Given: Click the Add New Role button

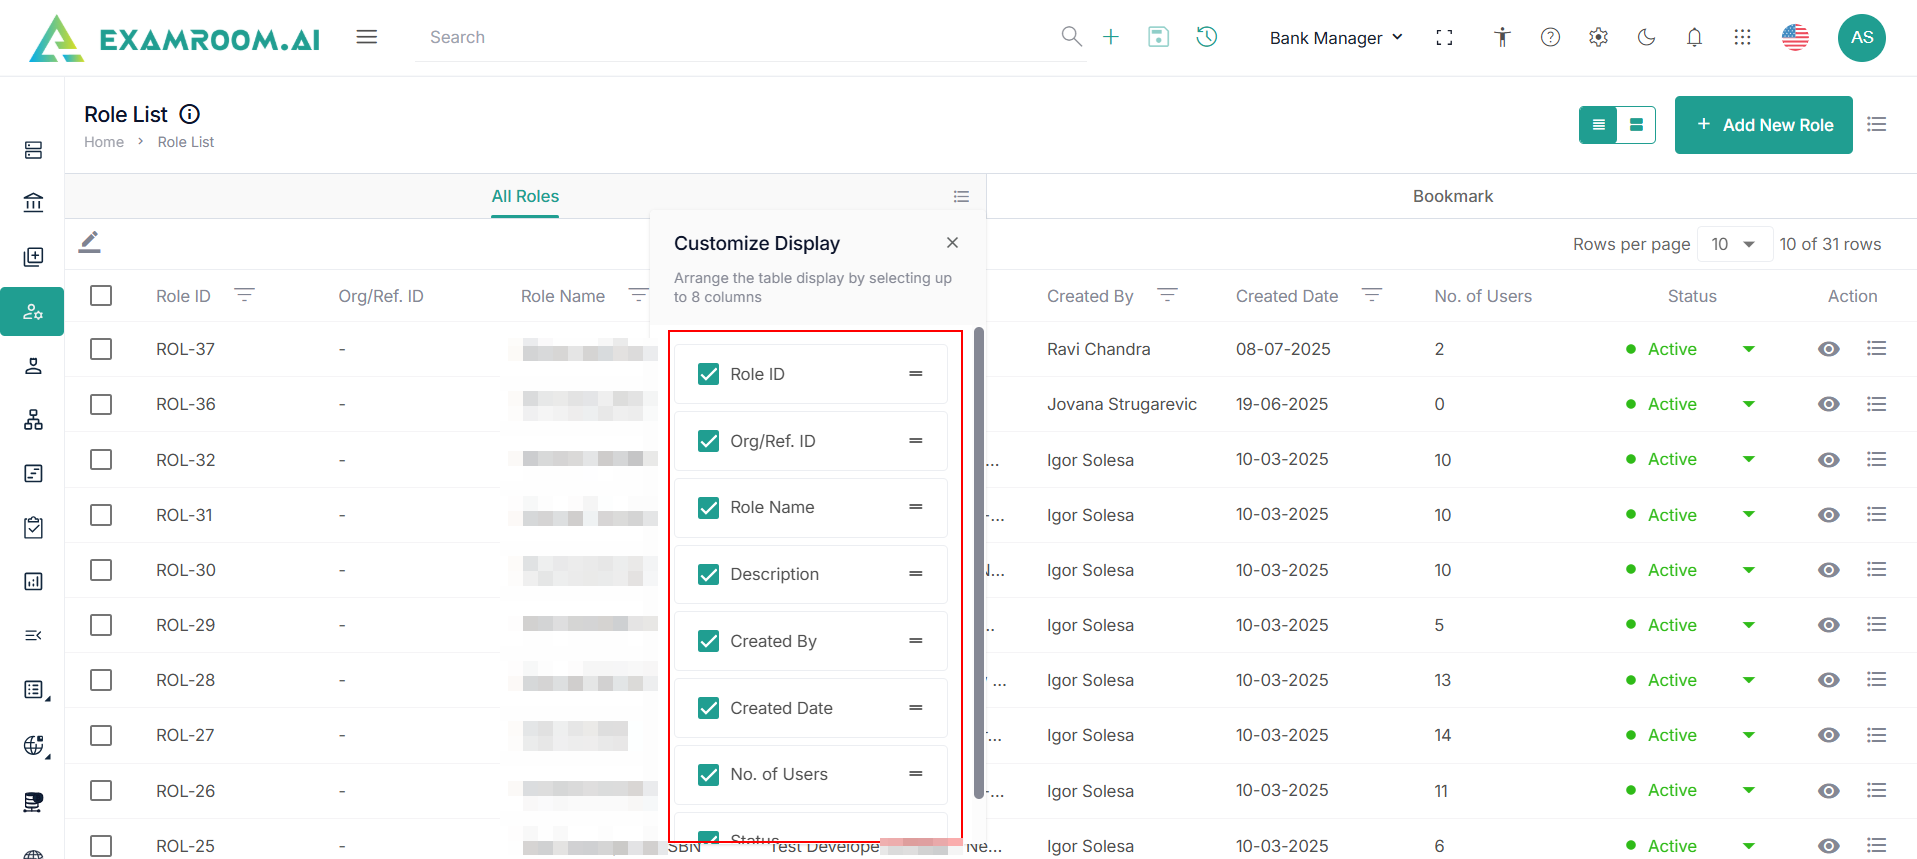Looking at the screenshot, I should pos(1763,125).
